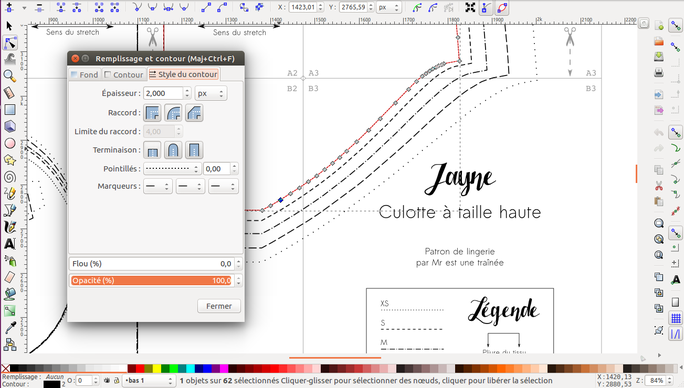Toggle current layer visibility eye
The width and height of the screenshot is (684, 388).
click(x=107, y=381)
